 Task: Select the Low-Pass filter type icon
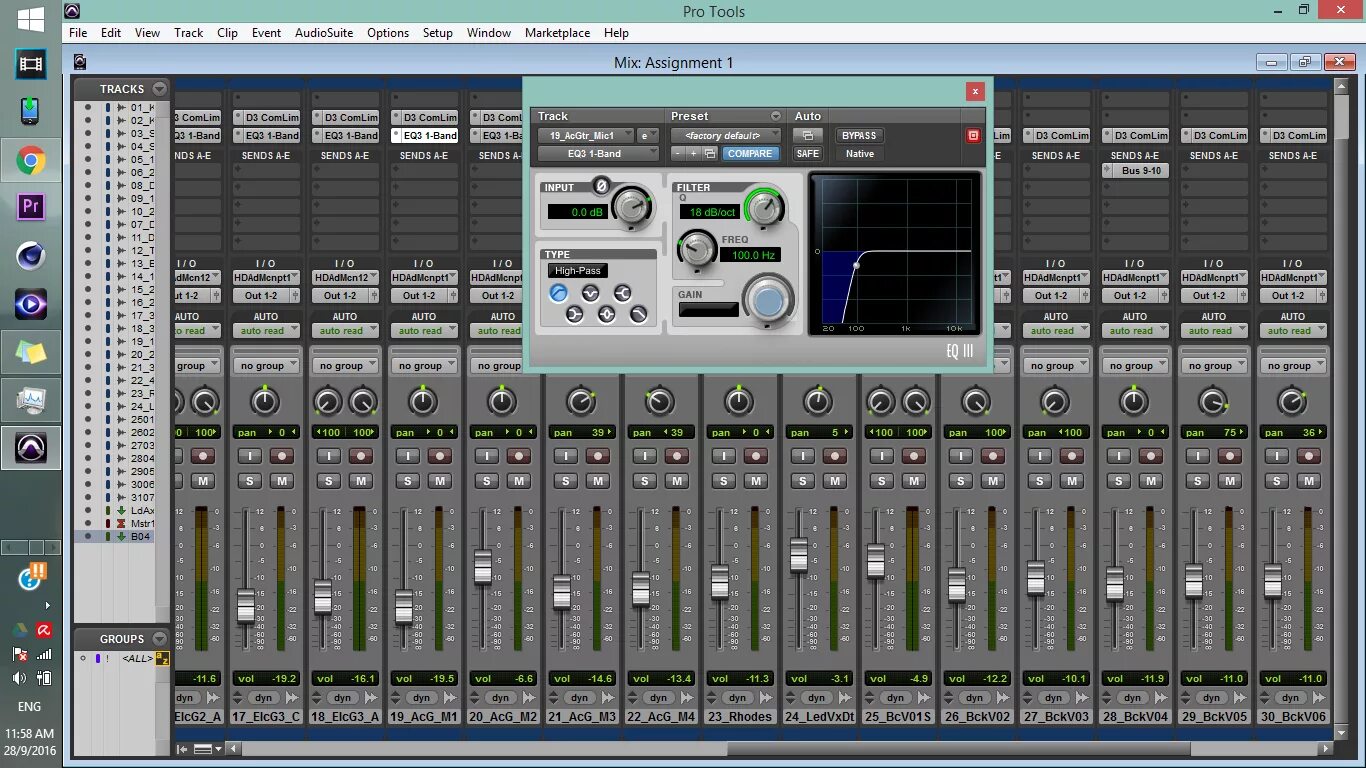[638, 315]
